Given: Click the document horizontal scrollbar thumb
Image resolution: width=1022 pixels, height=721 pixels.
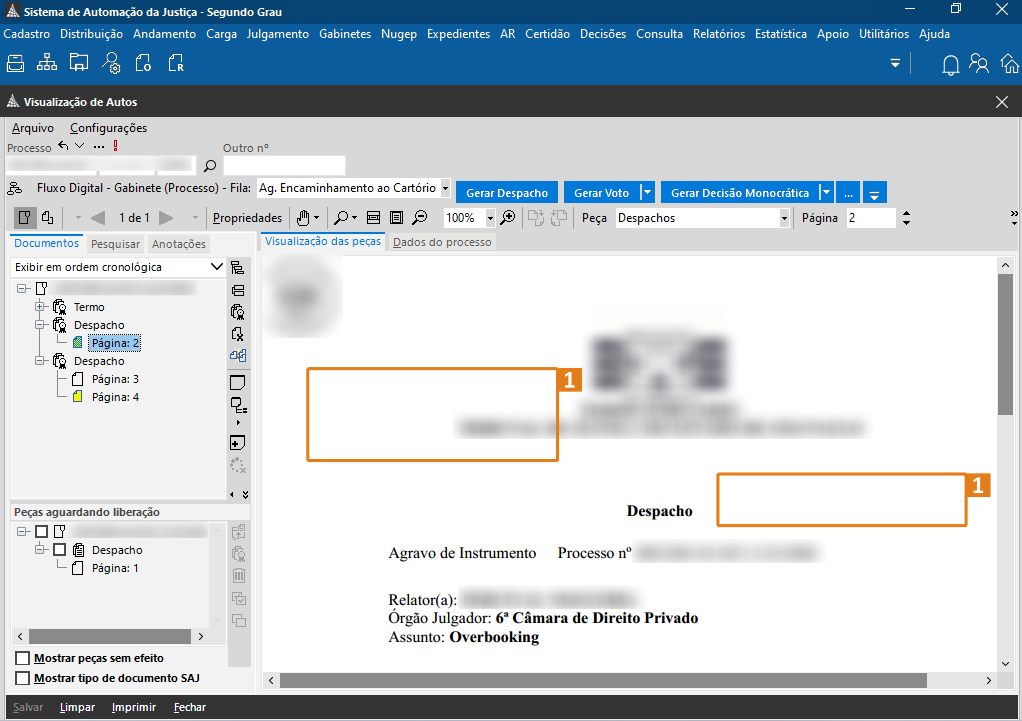Looking at the screenshot, I should coord(603,681).
